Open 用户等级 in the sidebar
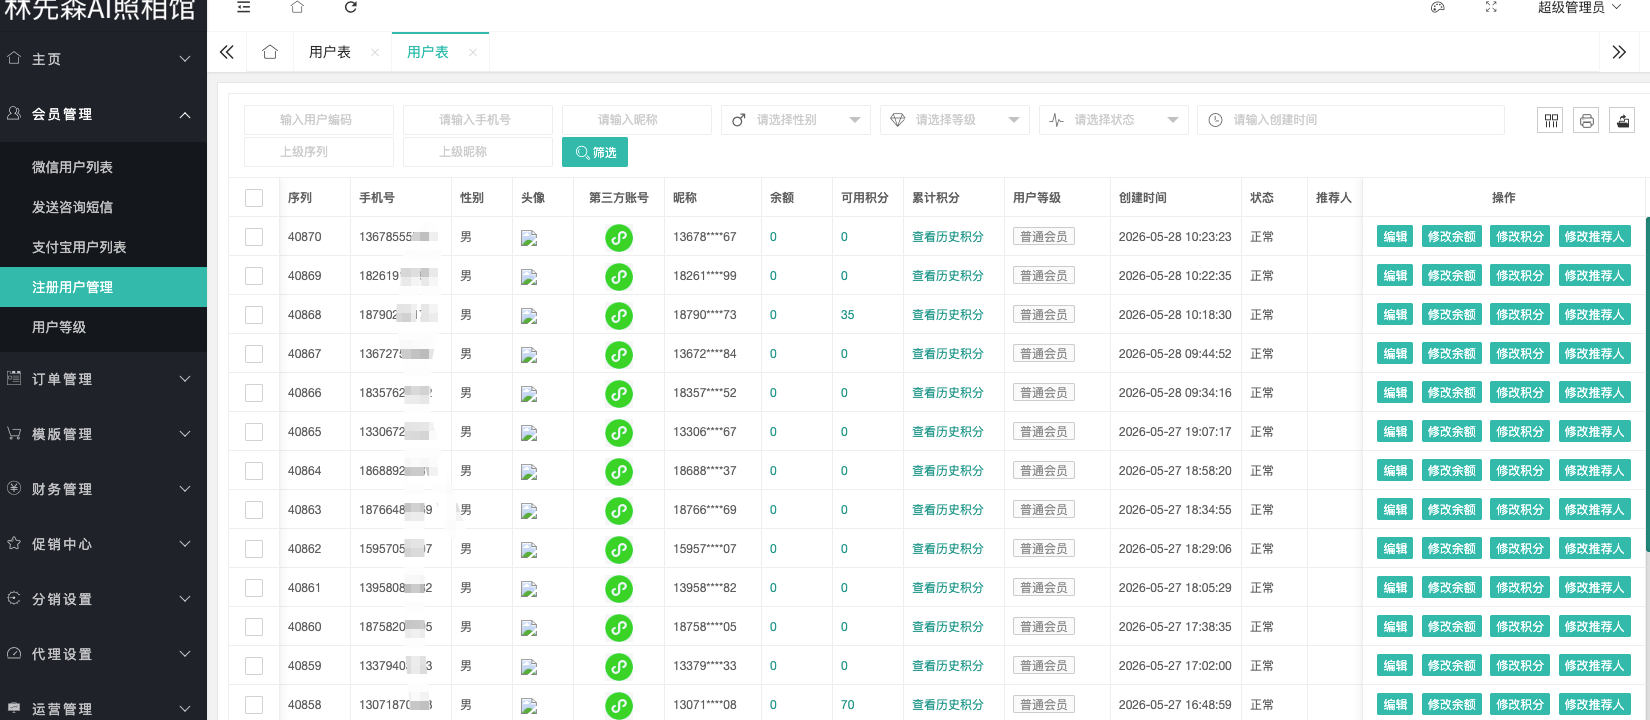1650x720 pixels. 103,327
